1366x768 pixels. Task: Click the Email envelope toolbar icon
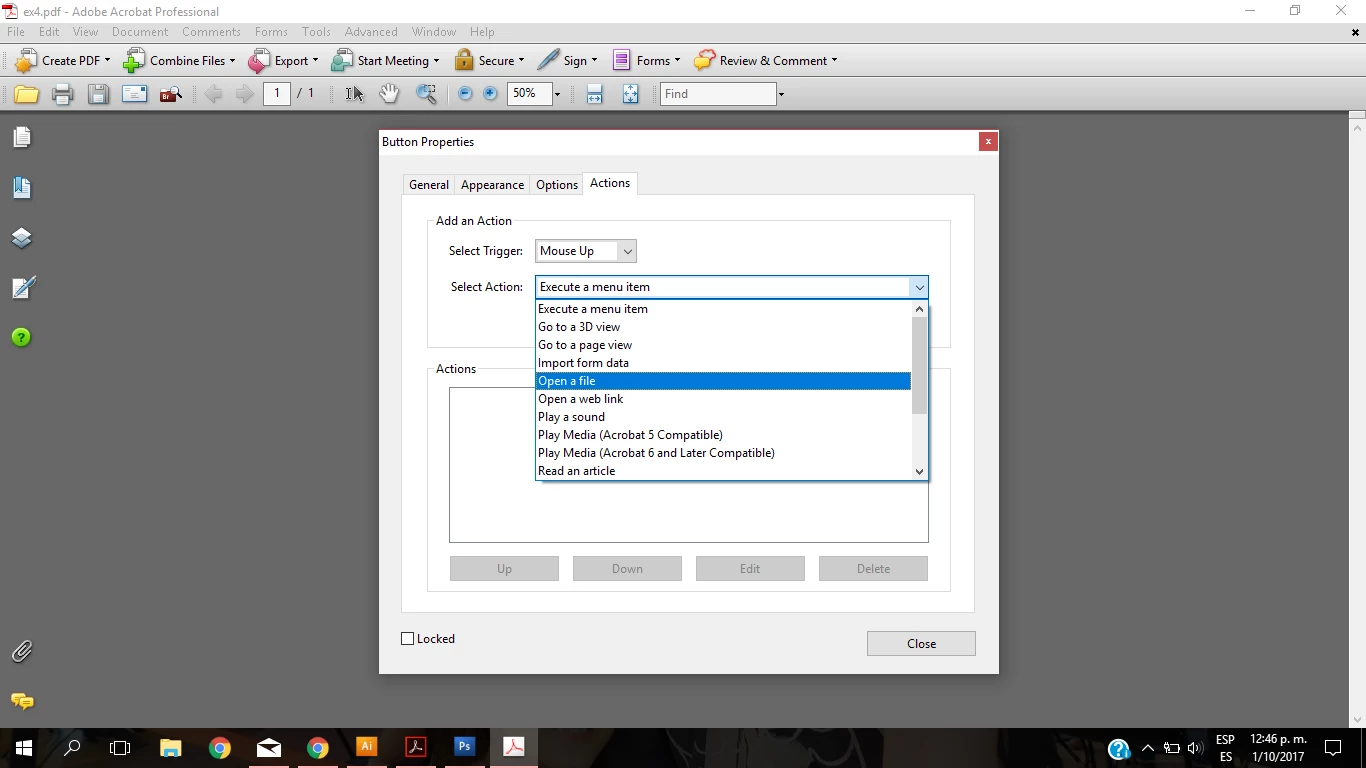[134, 94]
